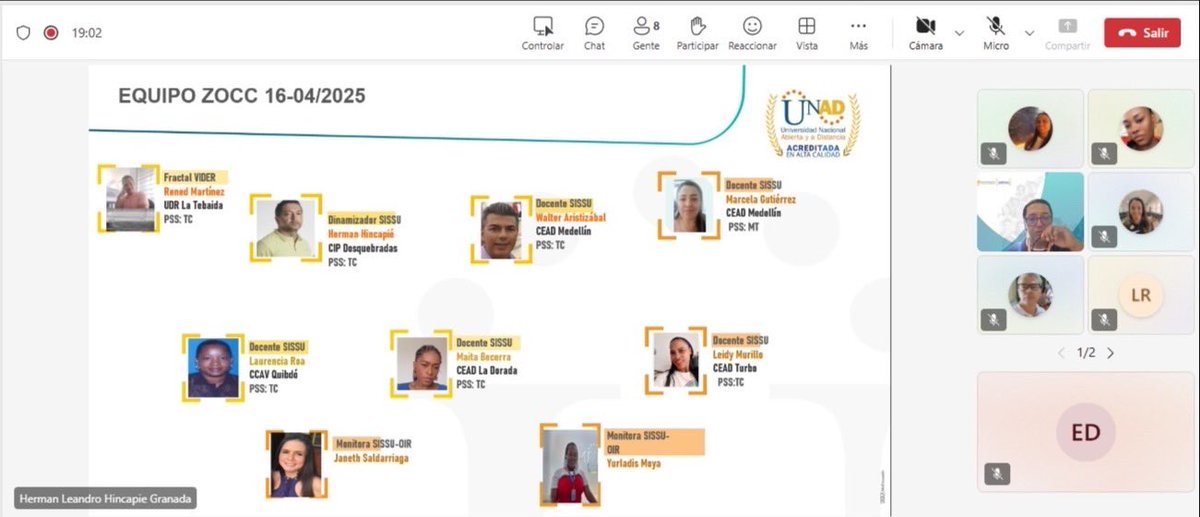Open the Reaccionar emoji menu
Viewport: 1200px width, 517px height.
coord(752,33)
